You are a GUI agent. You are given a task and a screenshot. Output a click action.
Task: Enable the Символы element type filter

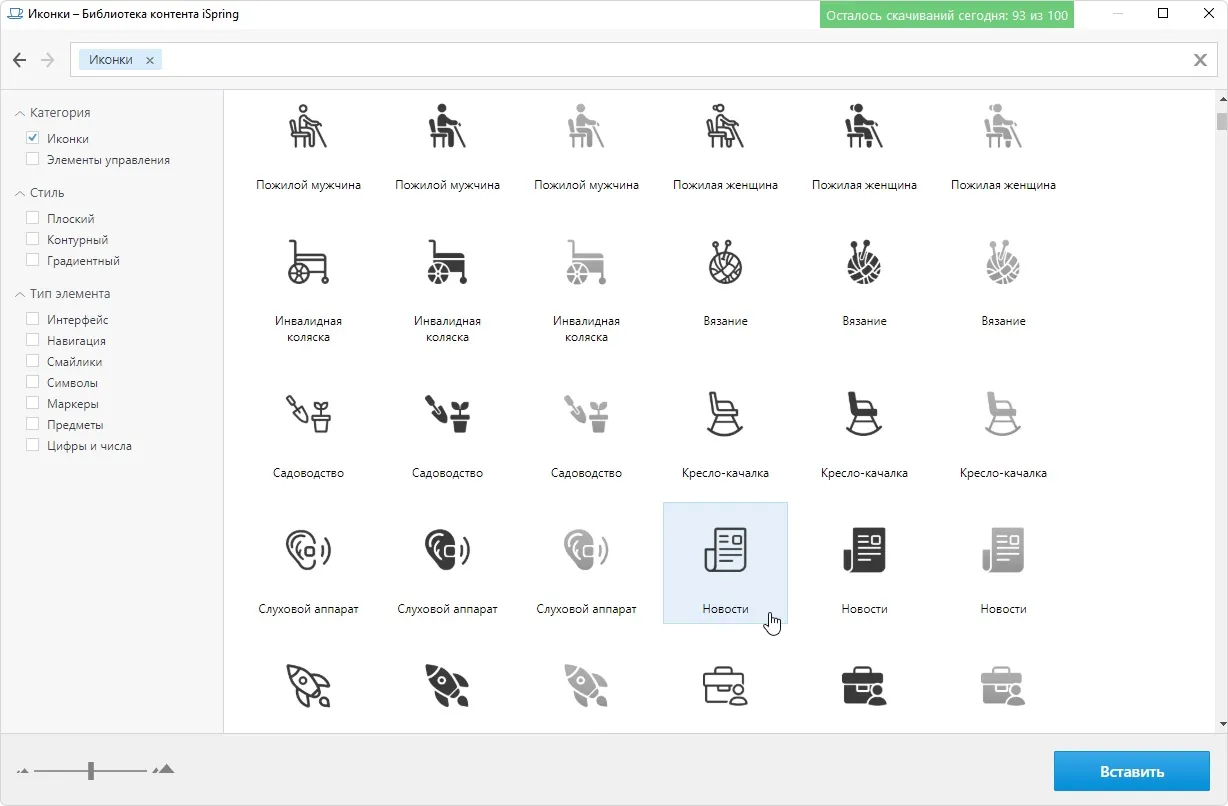33,382
